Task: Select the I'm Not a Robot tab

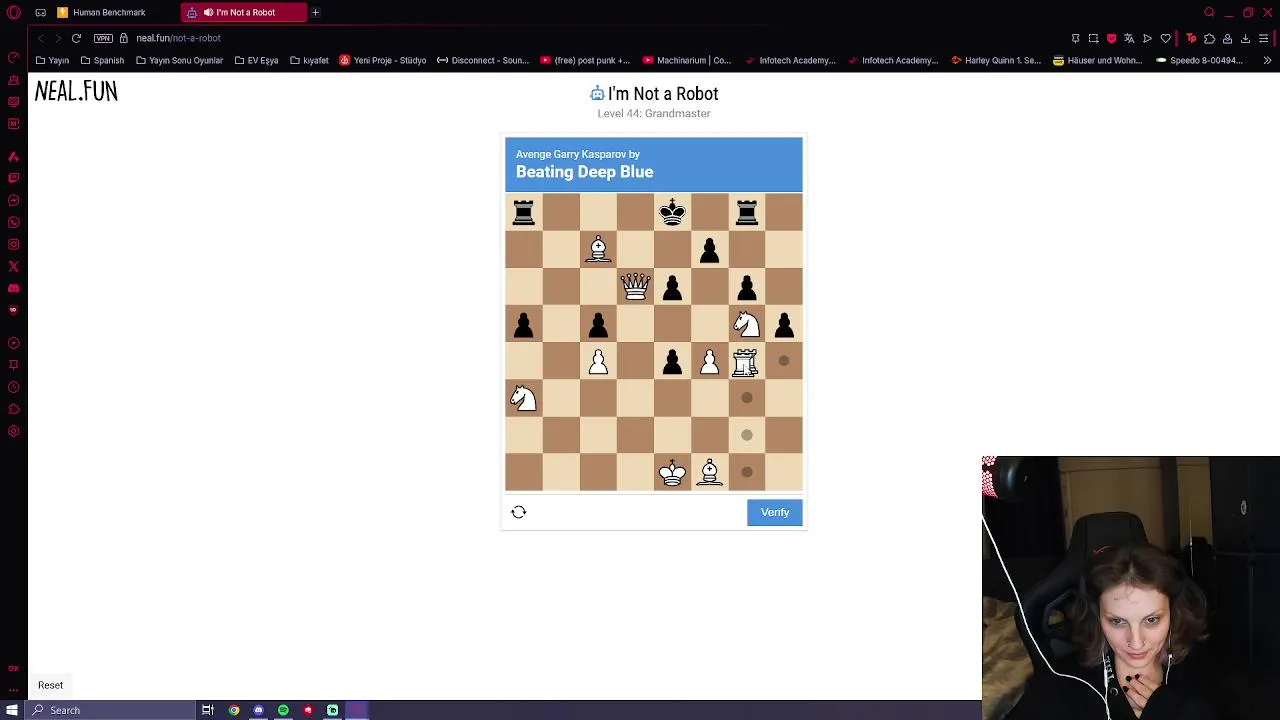Action: (245, 12)
